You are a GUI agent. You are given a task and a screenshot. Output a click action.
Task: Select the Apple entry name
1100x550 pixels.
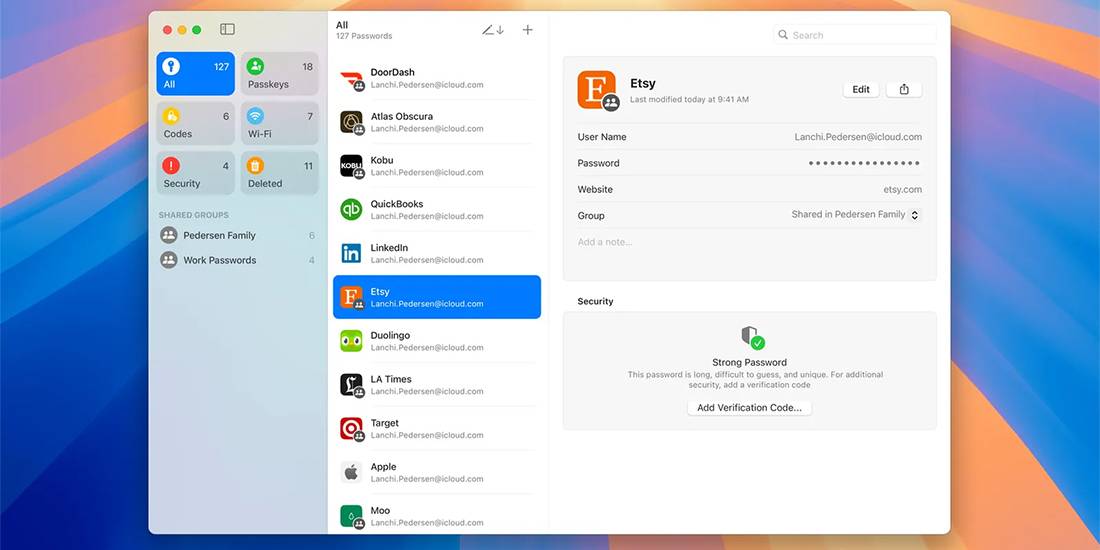383,467
